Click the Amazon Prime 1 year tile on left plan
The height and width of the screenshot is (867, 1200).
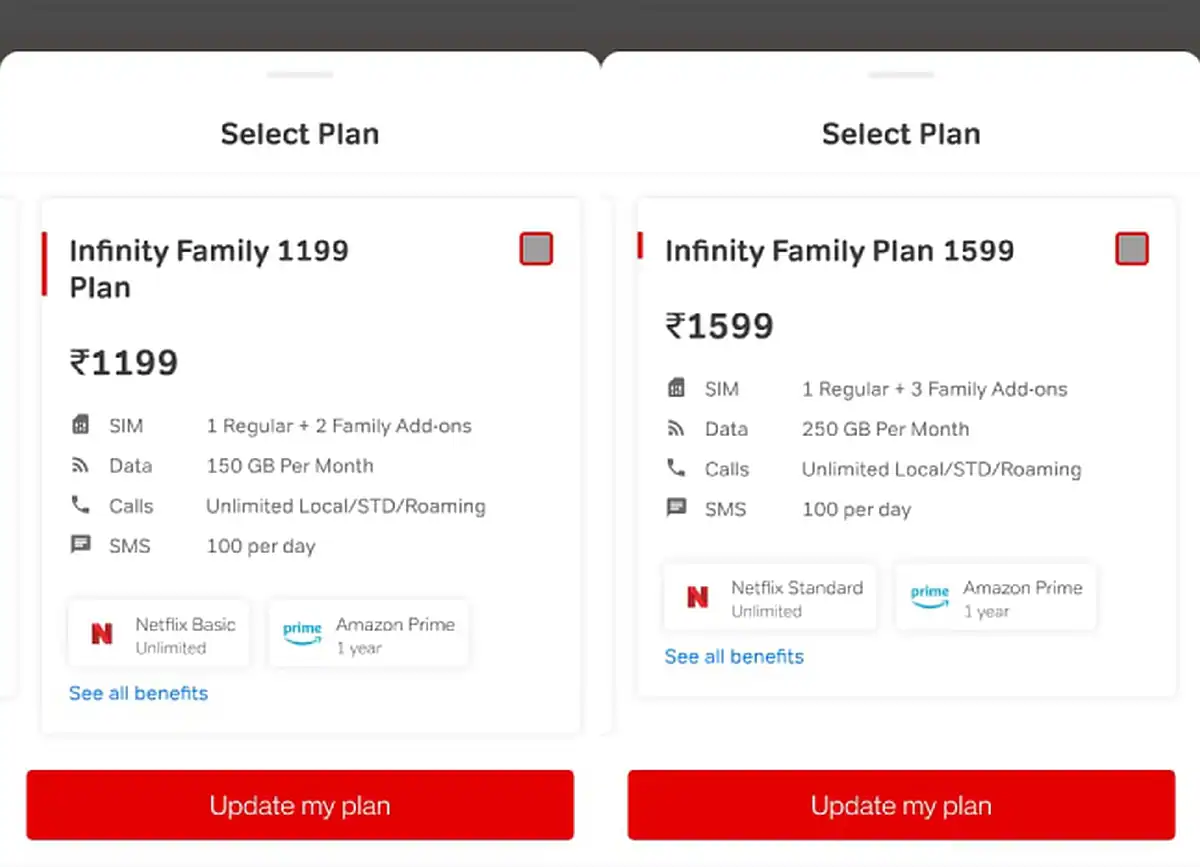(x=368, y=633)
